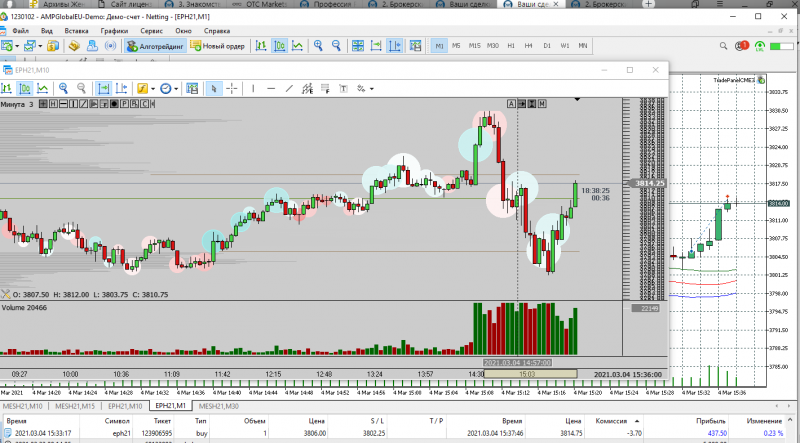Click the 3814.00 price line label in right chart
Image resolution: width=800 pixels, height=443 pixels.
(779, 203)
